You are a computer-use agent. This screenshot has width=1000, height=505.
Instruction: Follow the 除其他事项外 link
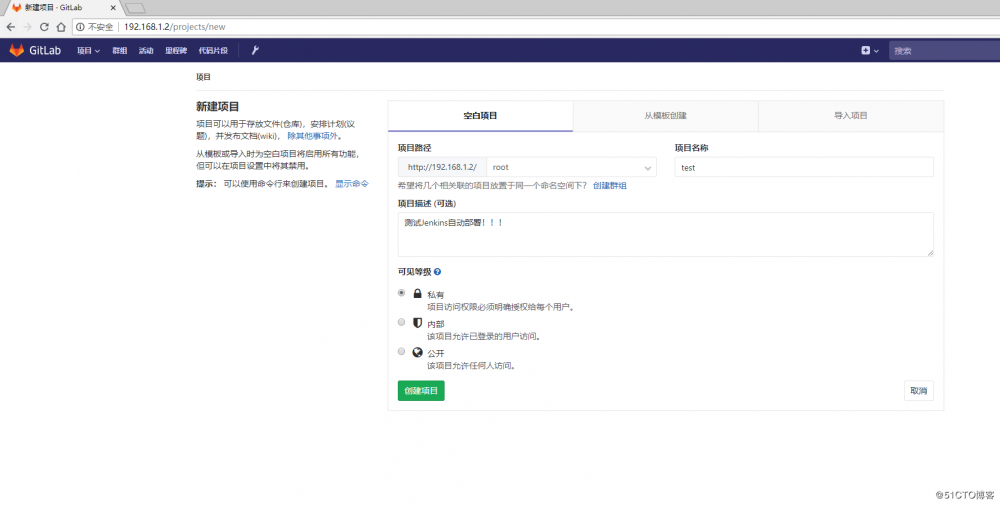point(312,136)
